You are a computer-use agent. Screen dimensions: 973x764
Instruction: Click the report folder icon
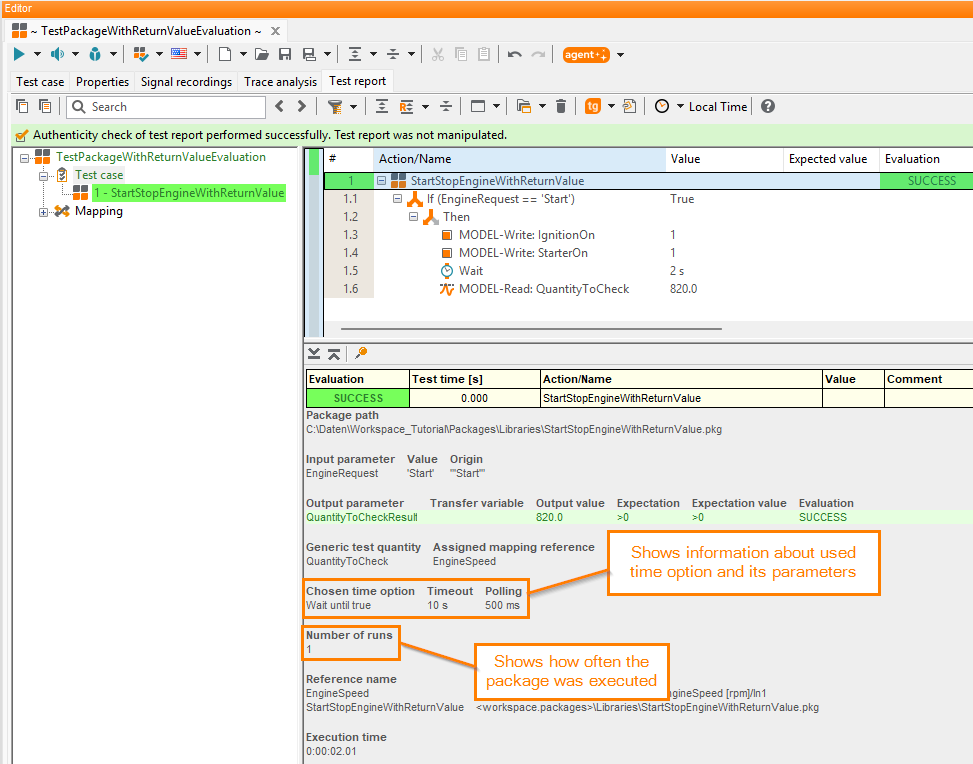click(524, 107)
